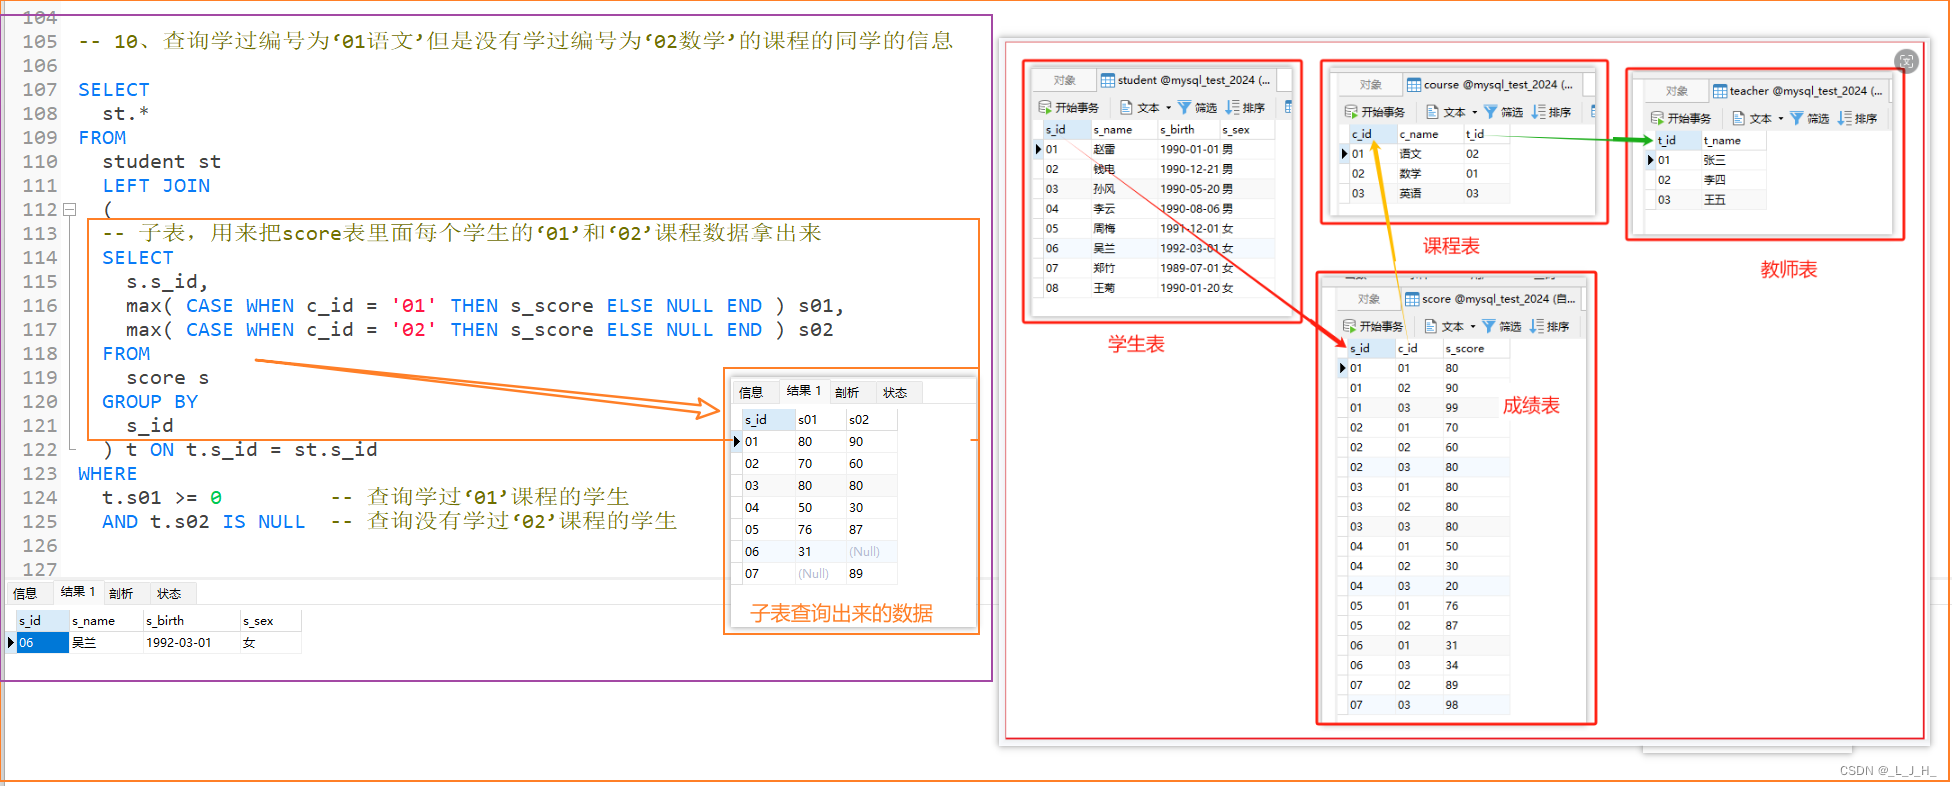
Task: Click the Filter funnel icon in score window
Action: (1488, 326)
